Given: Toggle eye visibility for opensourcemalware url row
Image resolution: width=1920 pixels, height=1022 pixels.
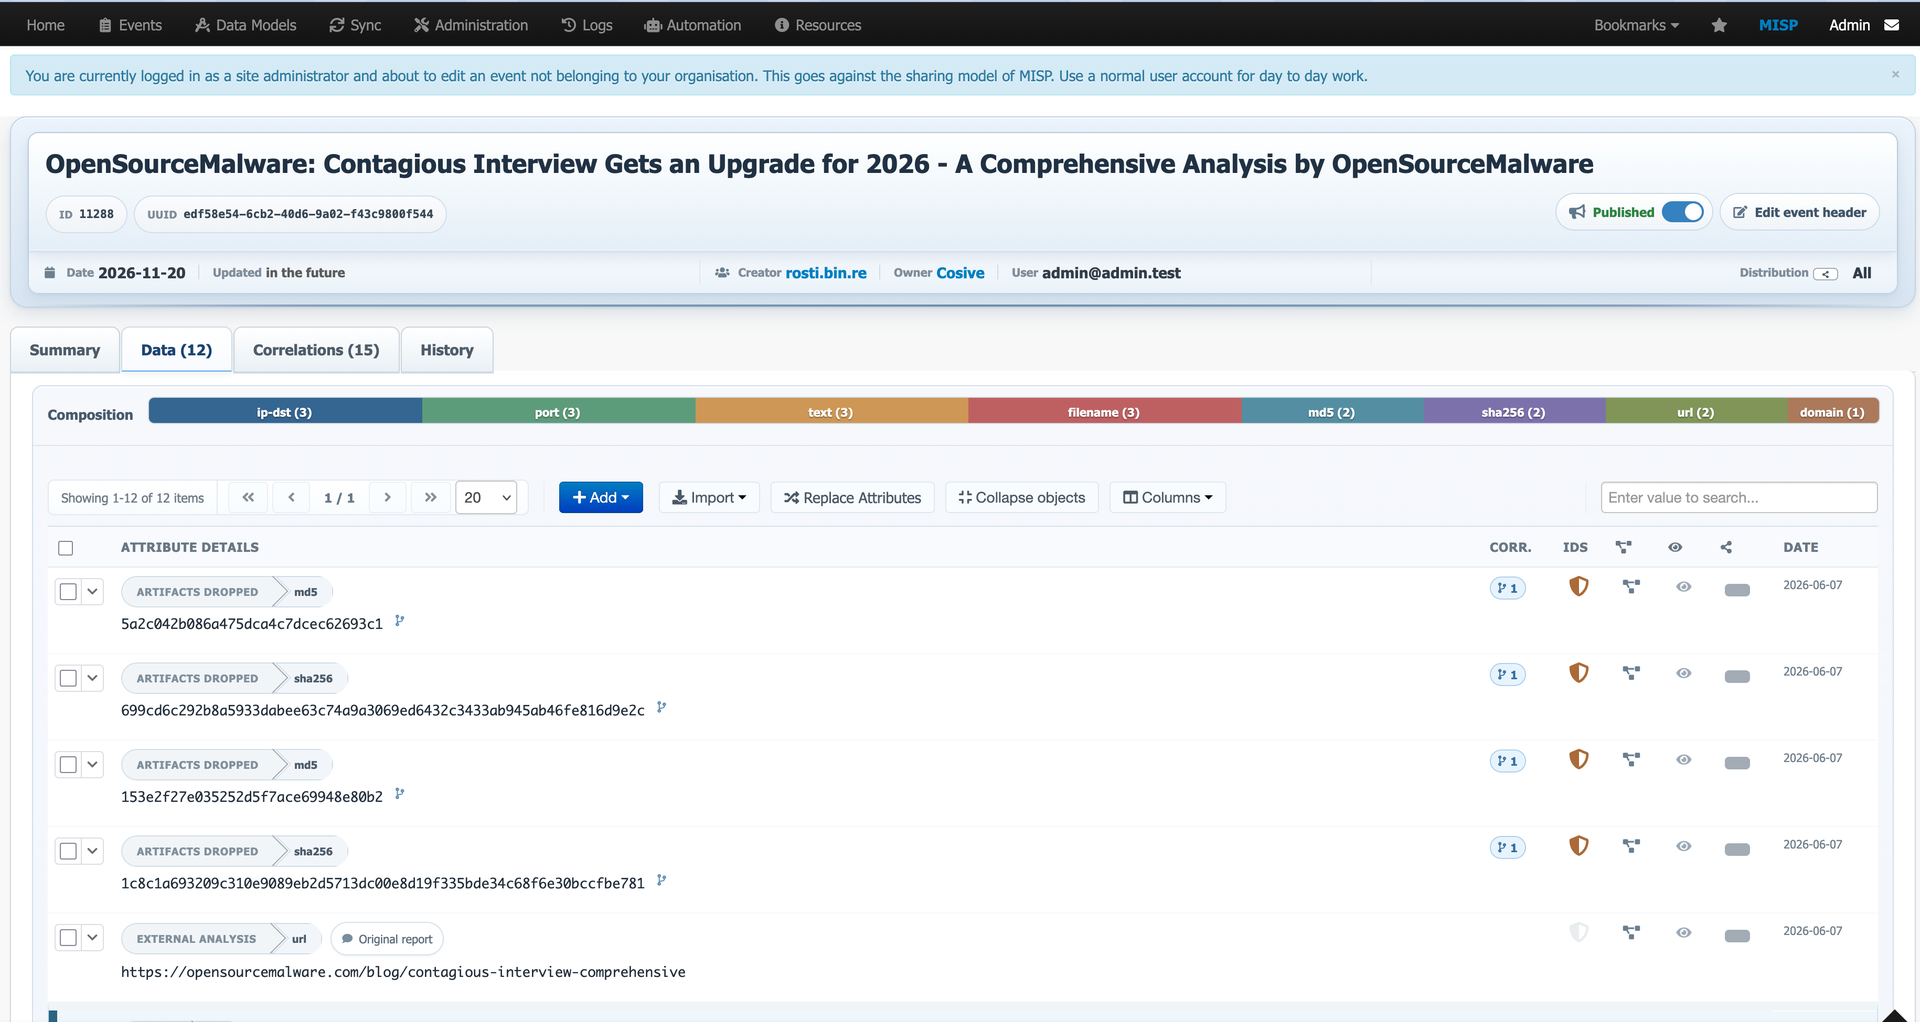Looking at the screenshot, I should pyautogui.click(x=1684, y=933).
